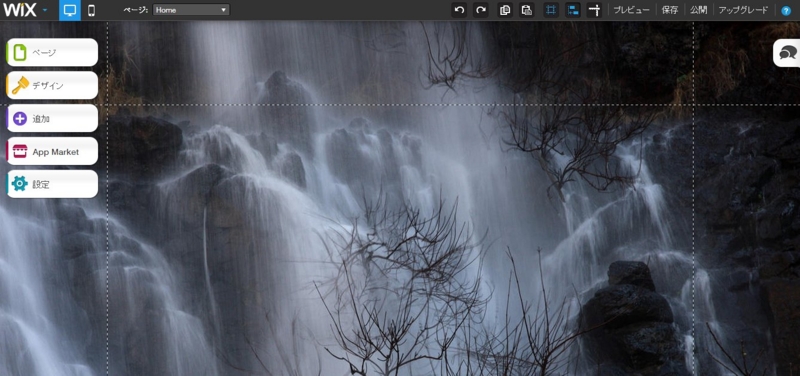Image resolution: width=800 pixels, height=376 pixels.
Task: Paste the copied element
Action: [527, 10]
